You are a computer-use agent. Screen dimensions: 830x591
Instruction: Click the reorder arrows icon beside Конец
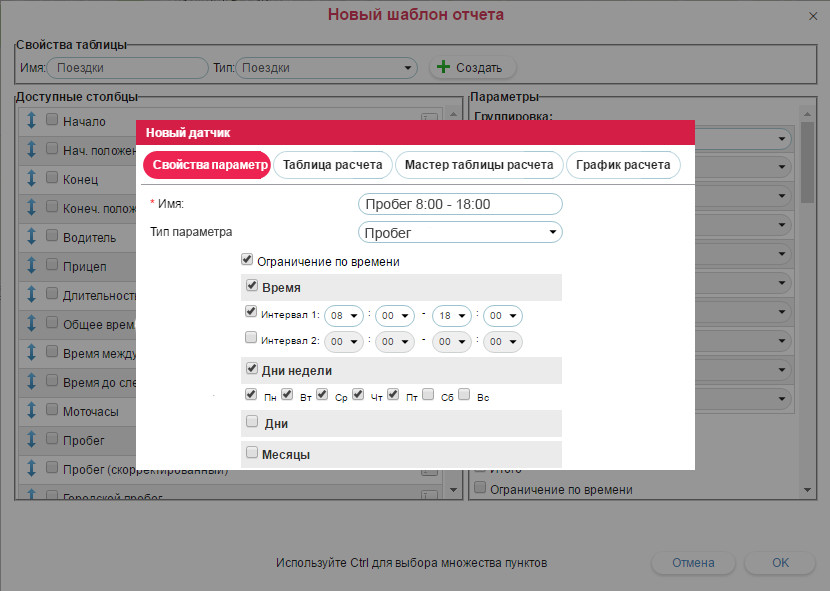32,179
